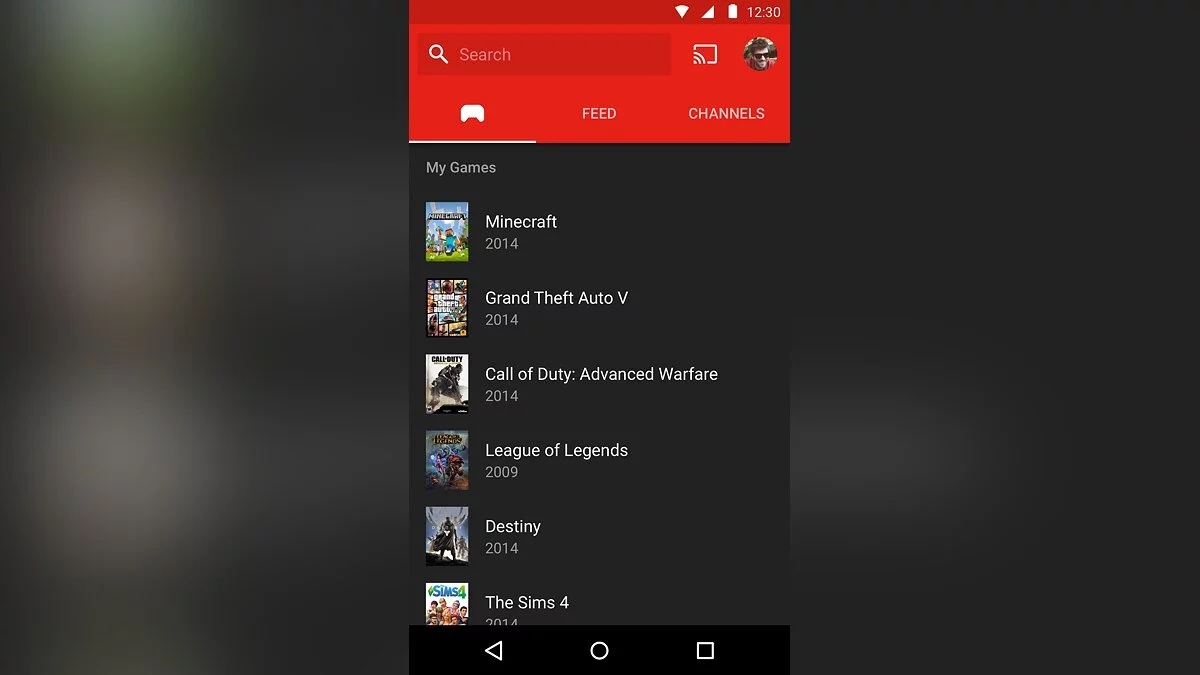Open the user profile avatar
This screenshot has height=675, width=1200.
[x=760, y=54]
